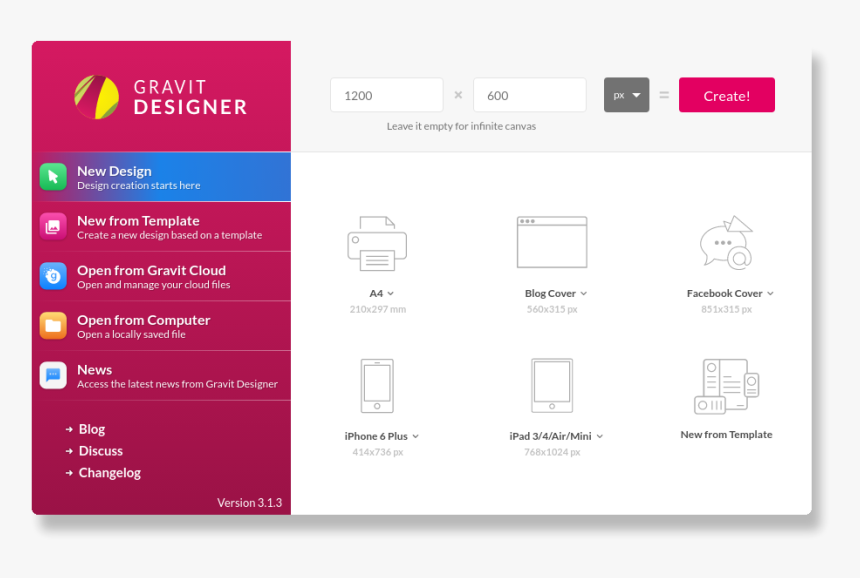
Task: Open the New from Template sidebar entry
Action: tap(161, 226)
